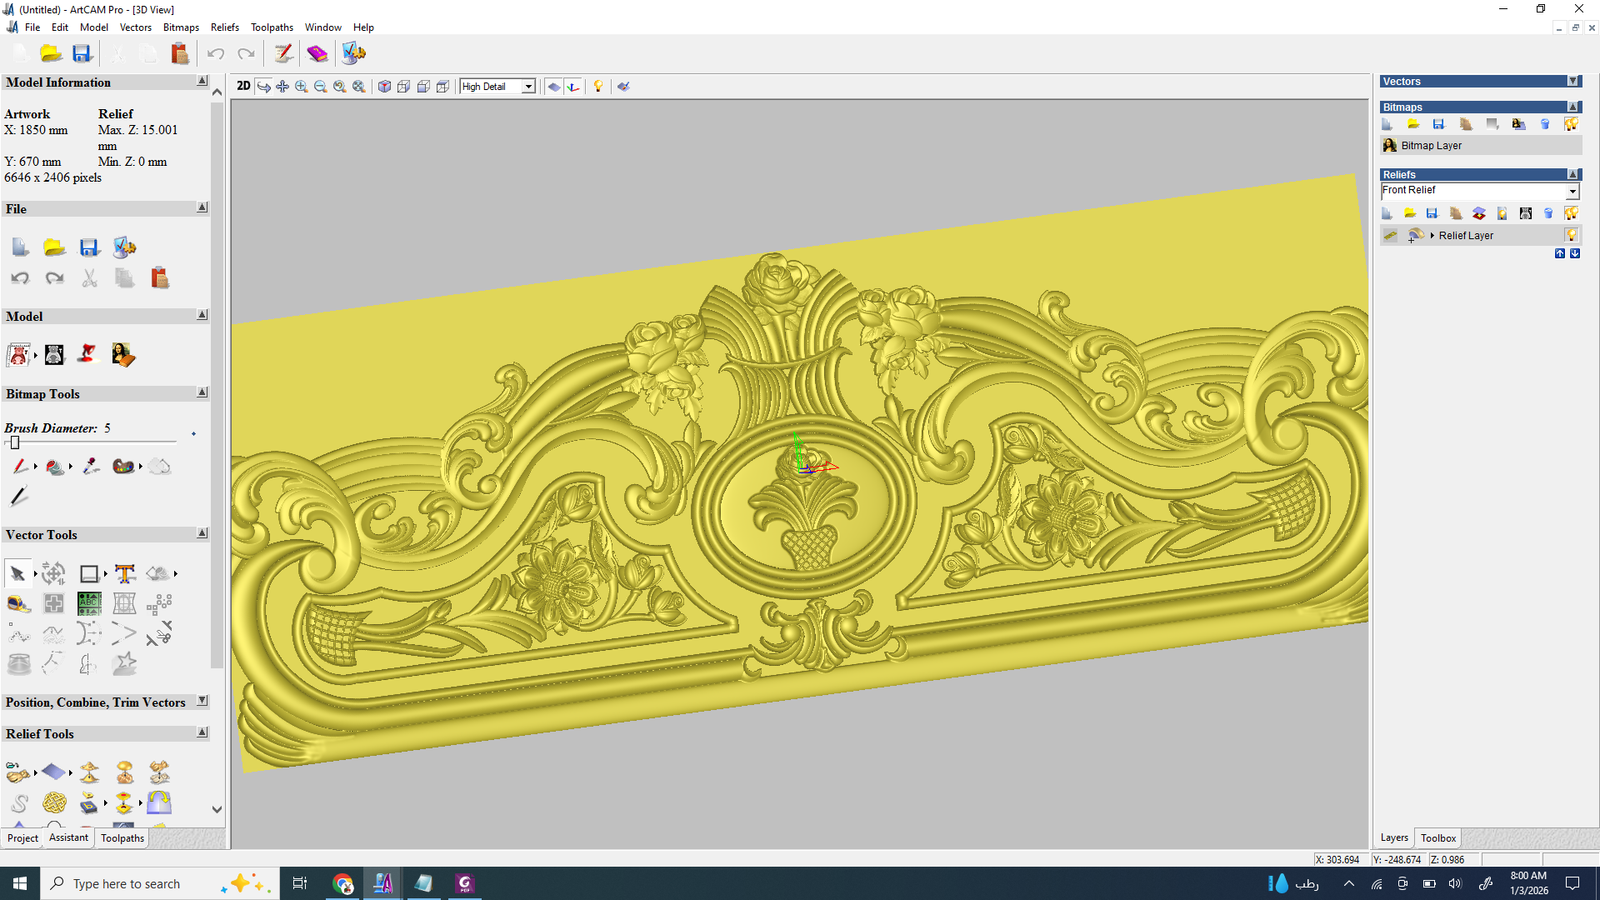Click the Zoom In magnifier icon

[301, 87]
